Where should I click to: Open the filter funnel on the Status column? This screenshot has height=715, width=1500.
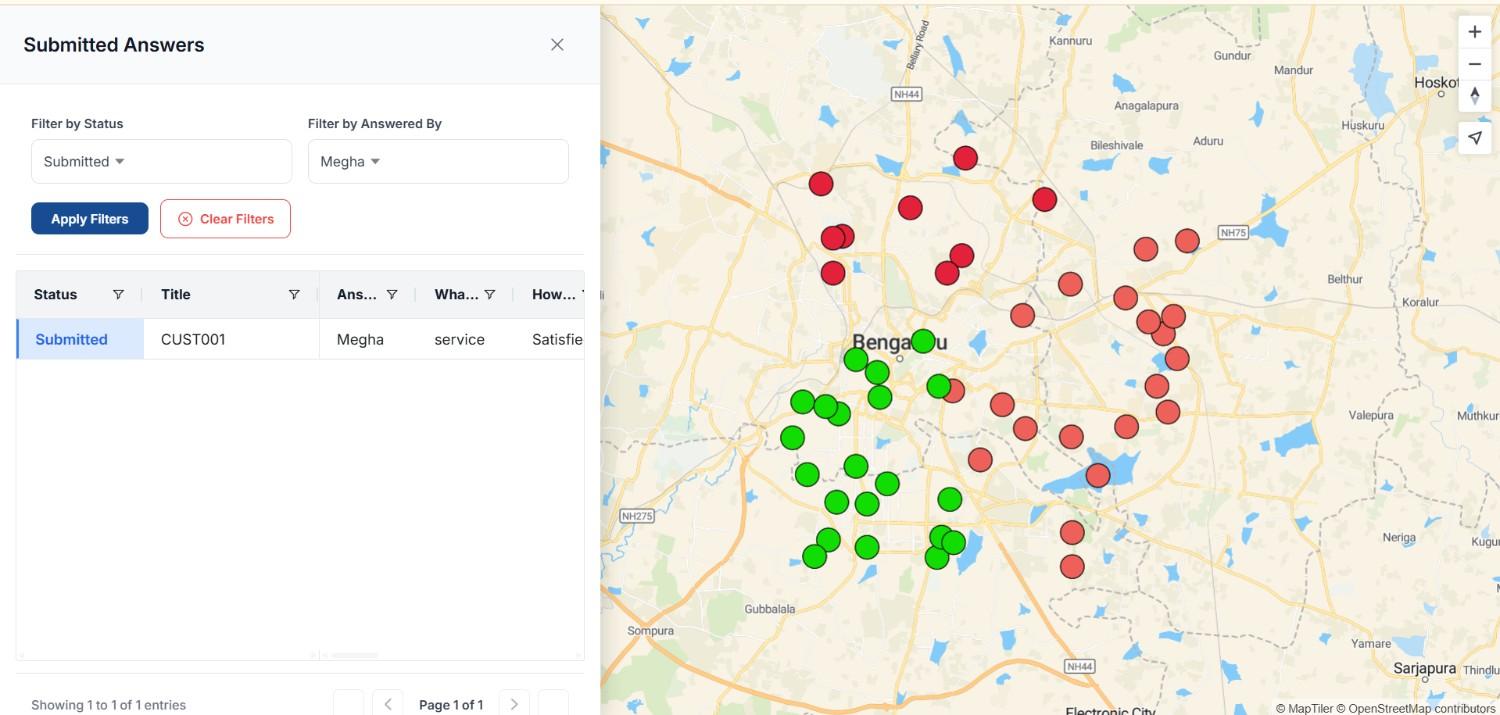point(117,294)
